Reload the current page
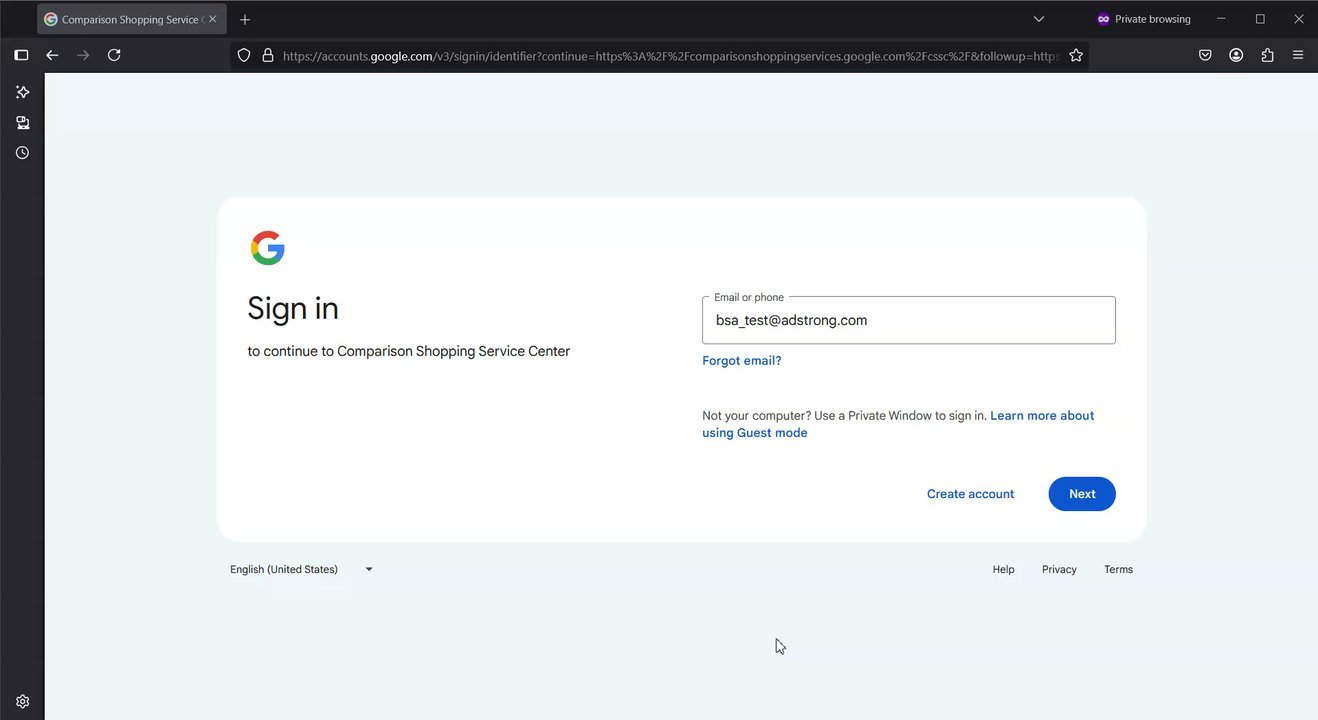 point(114,55)
